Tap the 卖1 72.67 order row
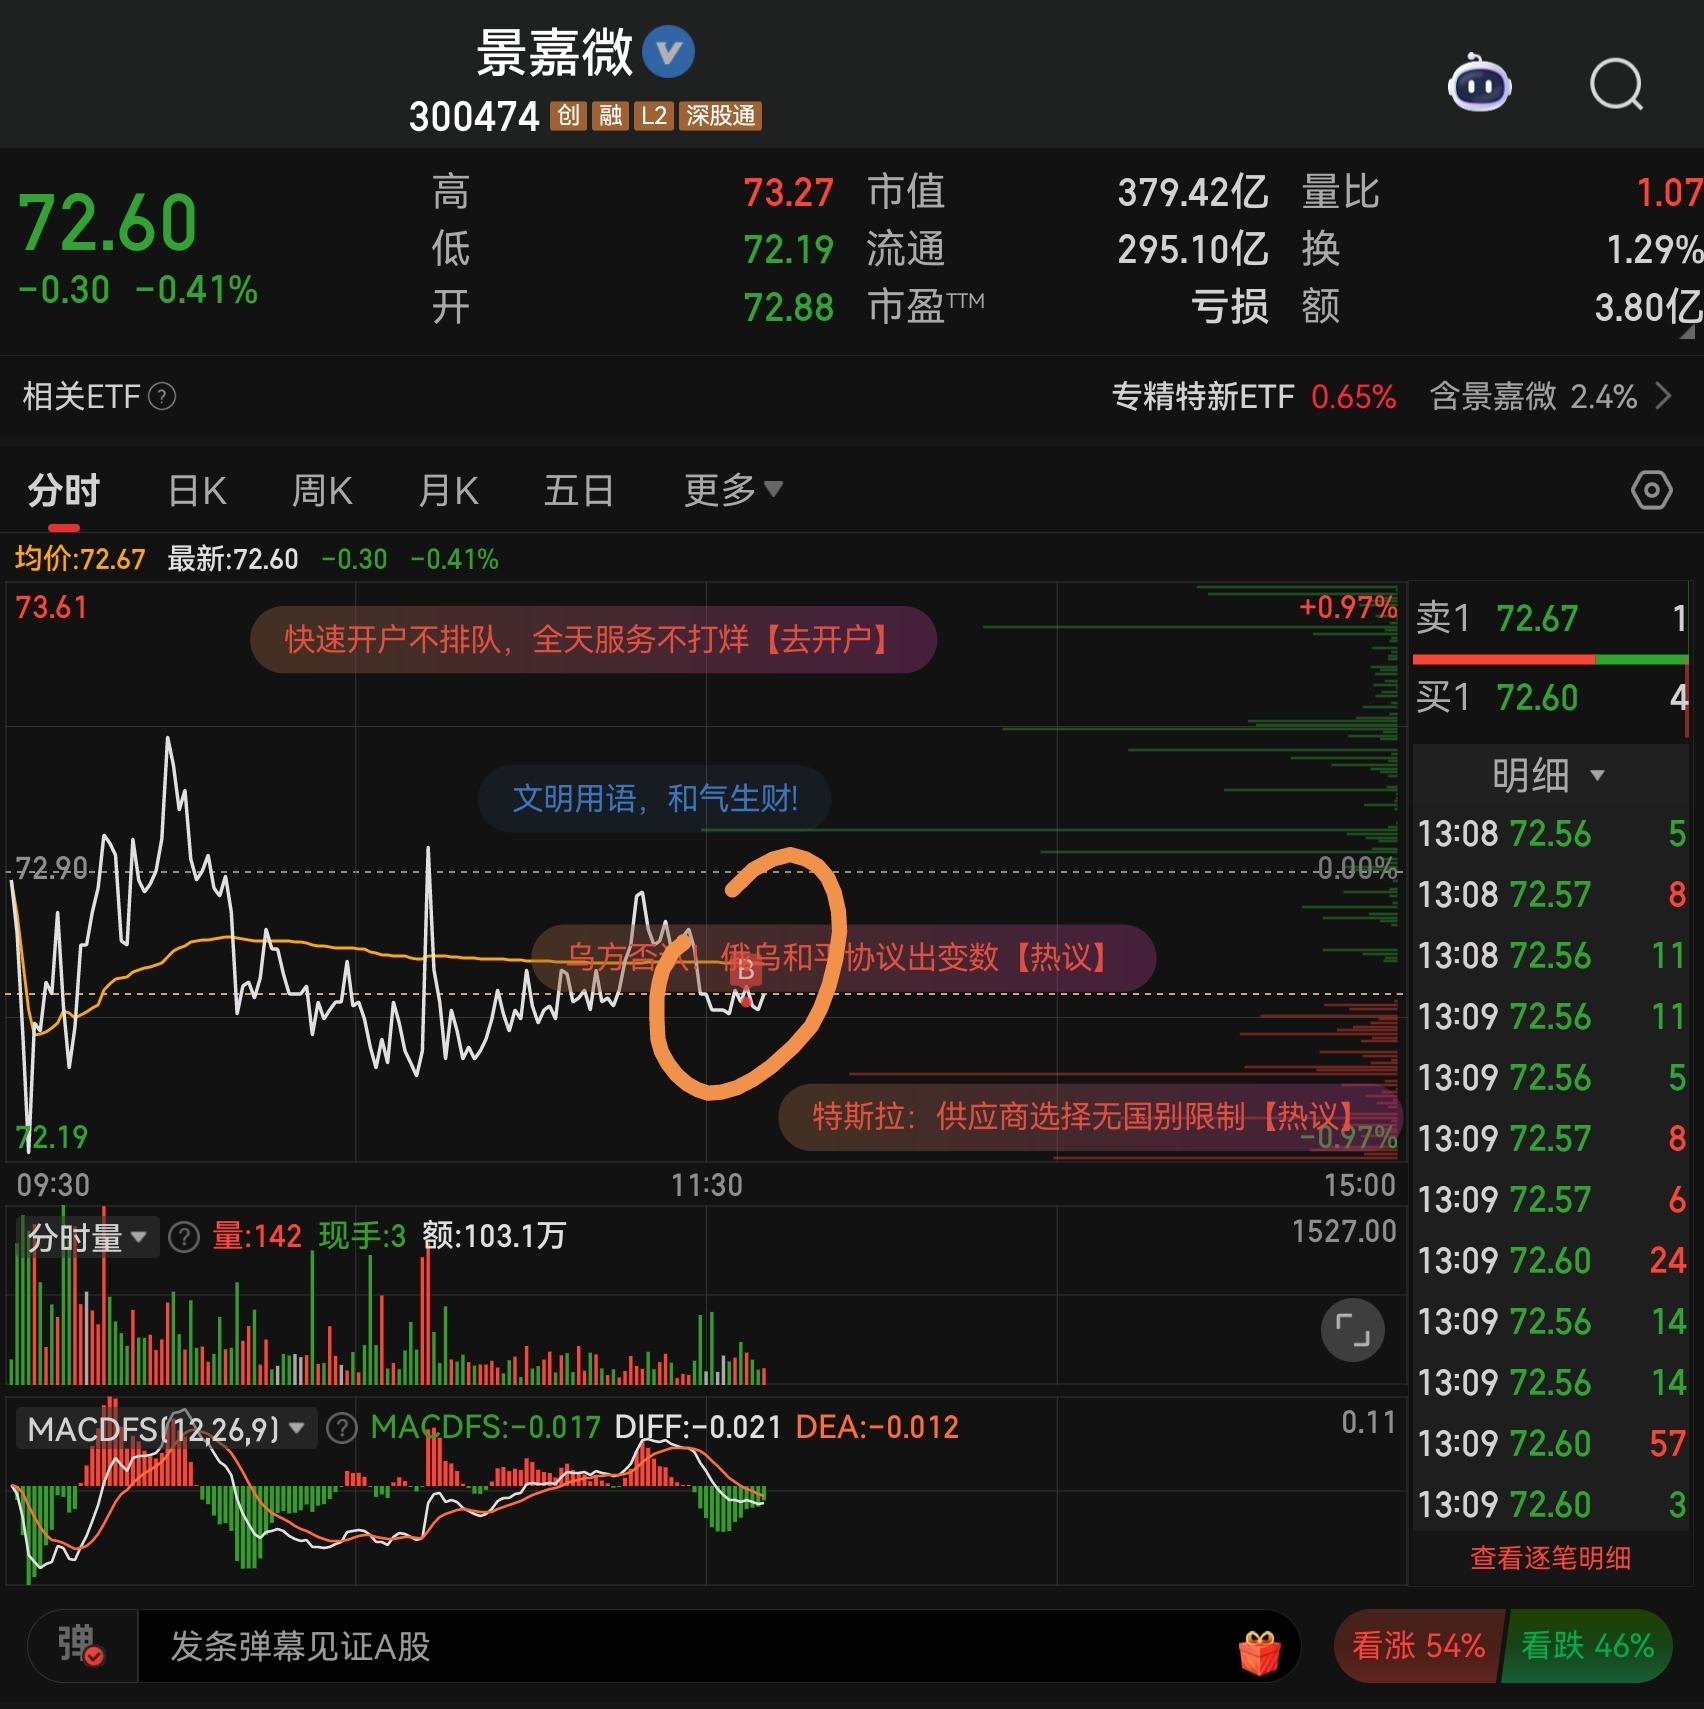Viewport: 1704px width, 1709px height. (1550, 618)
